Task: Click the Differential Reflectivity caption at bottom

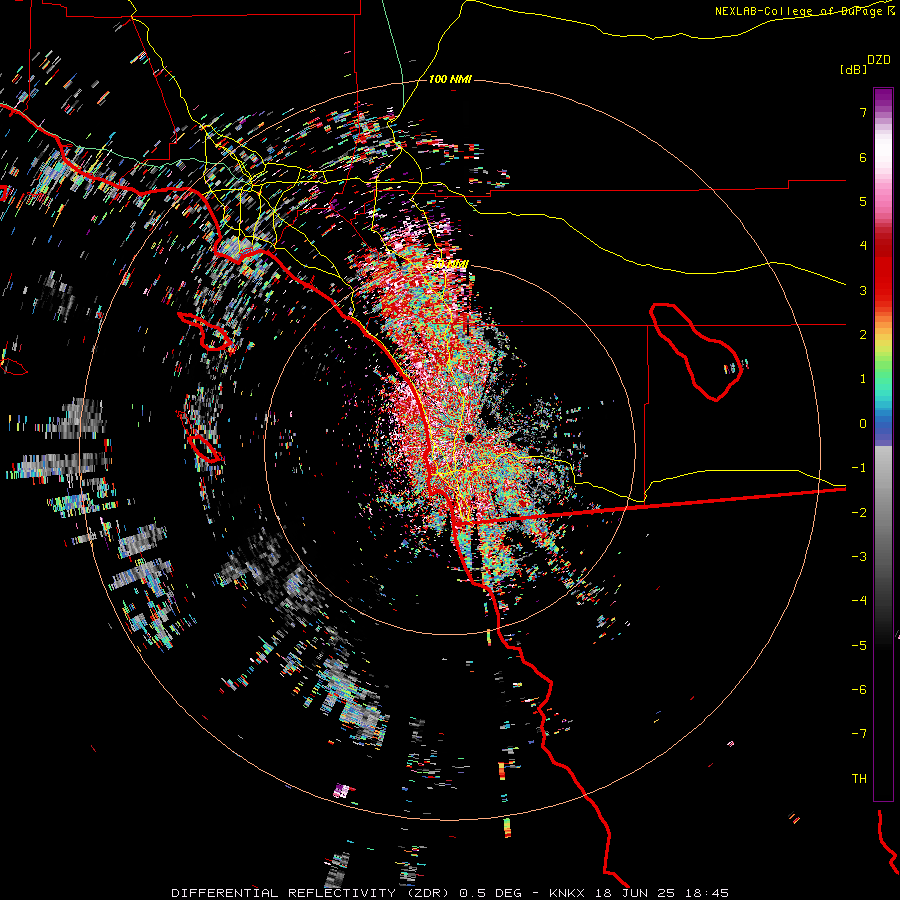Action: pyautogui.click(x=450, y=893)
